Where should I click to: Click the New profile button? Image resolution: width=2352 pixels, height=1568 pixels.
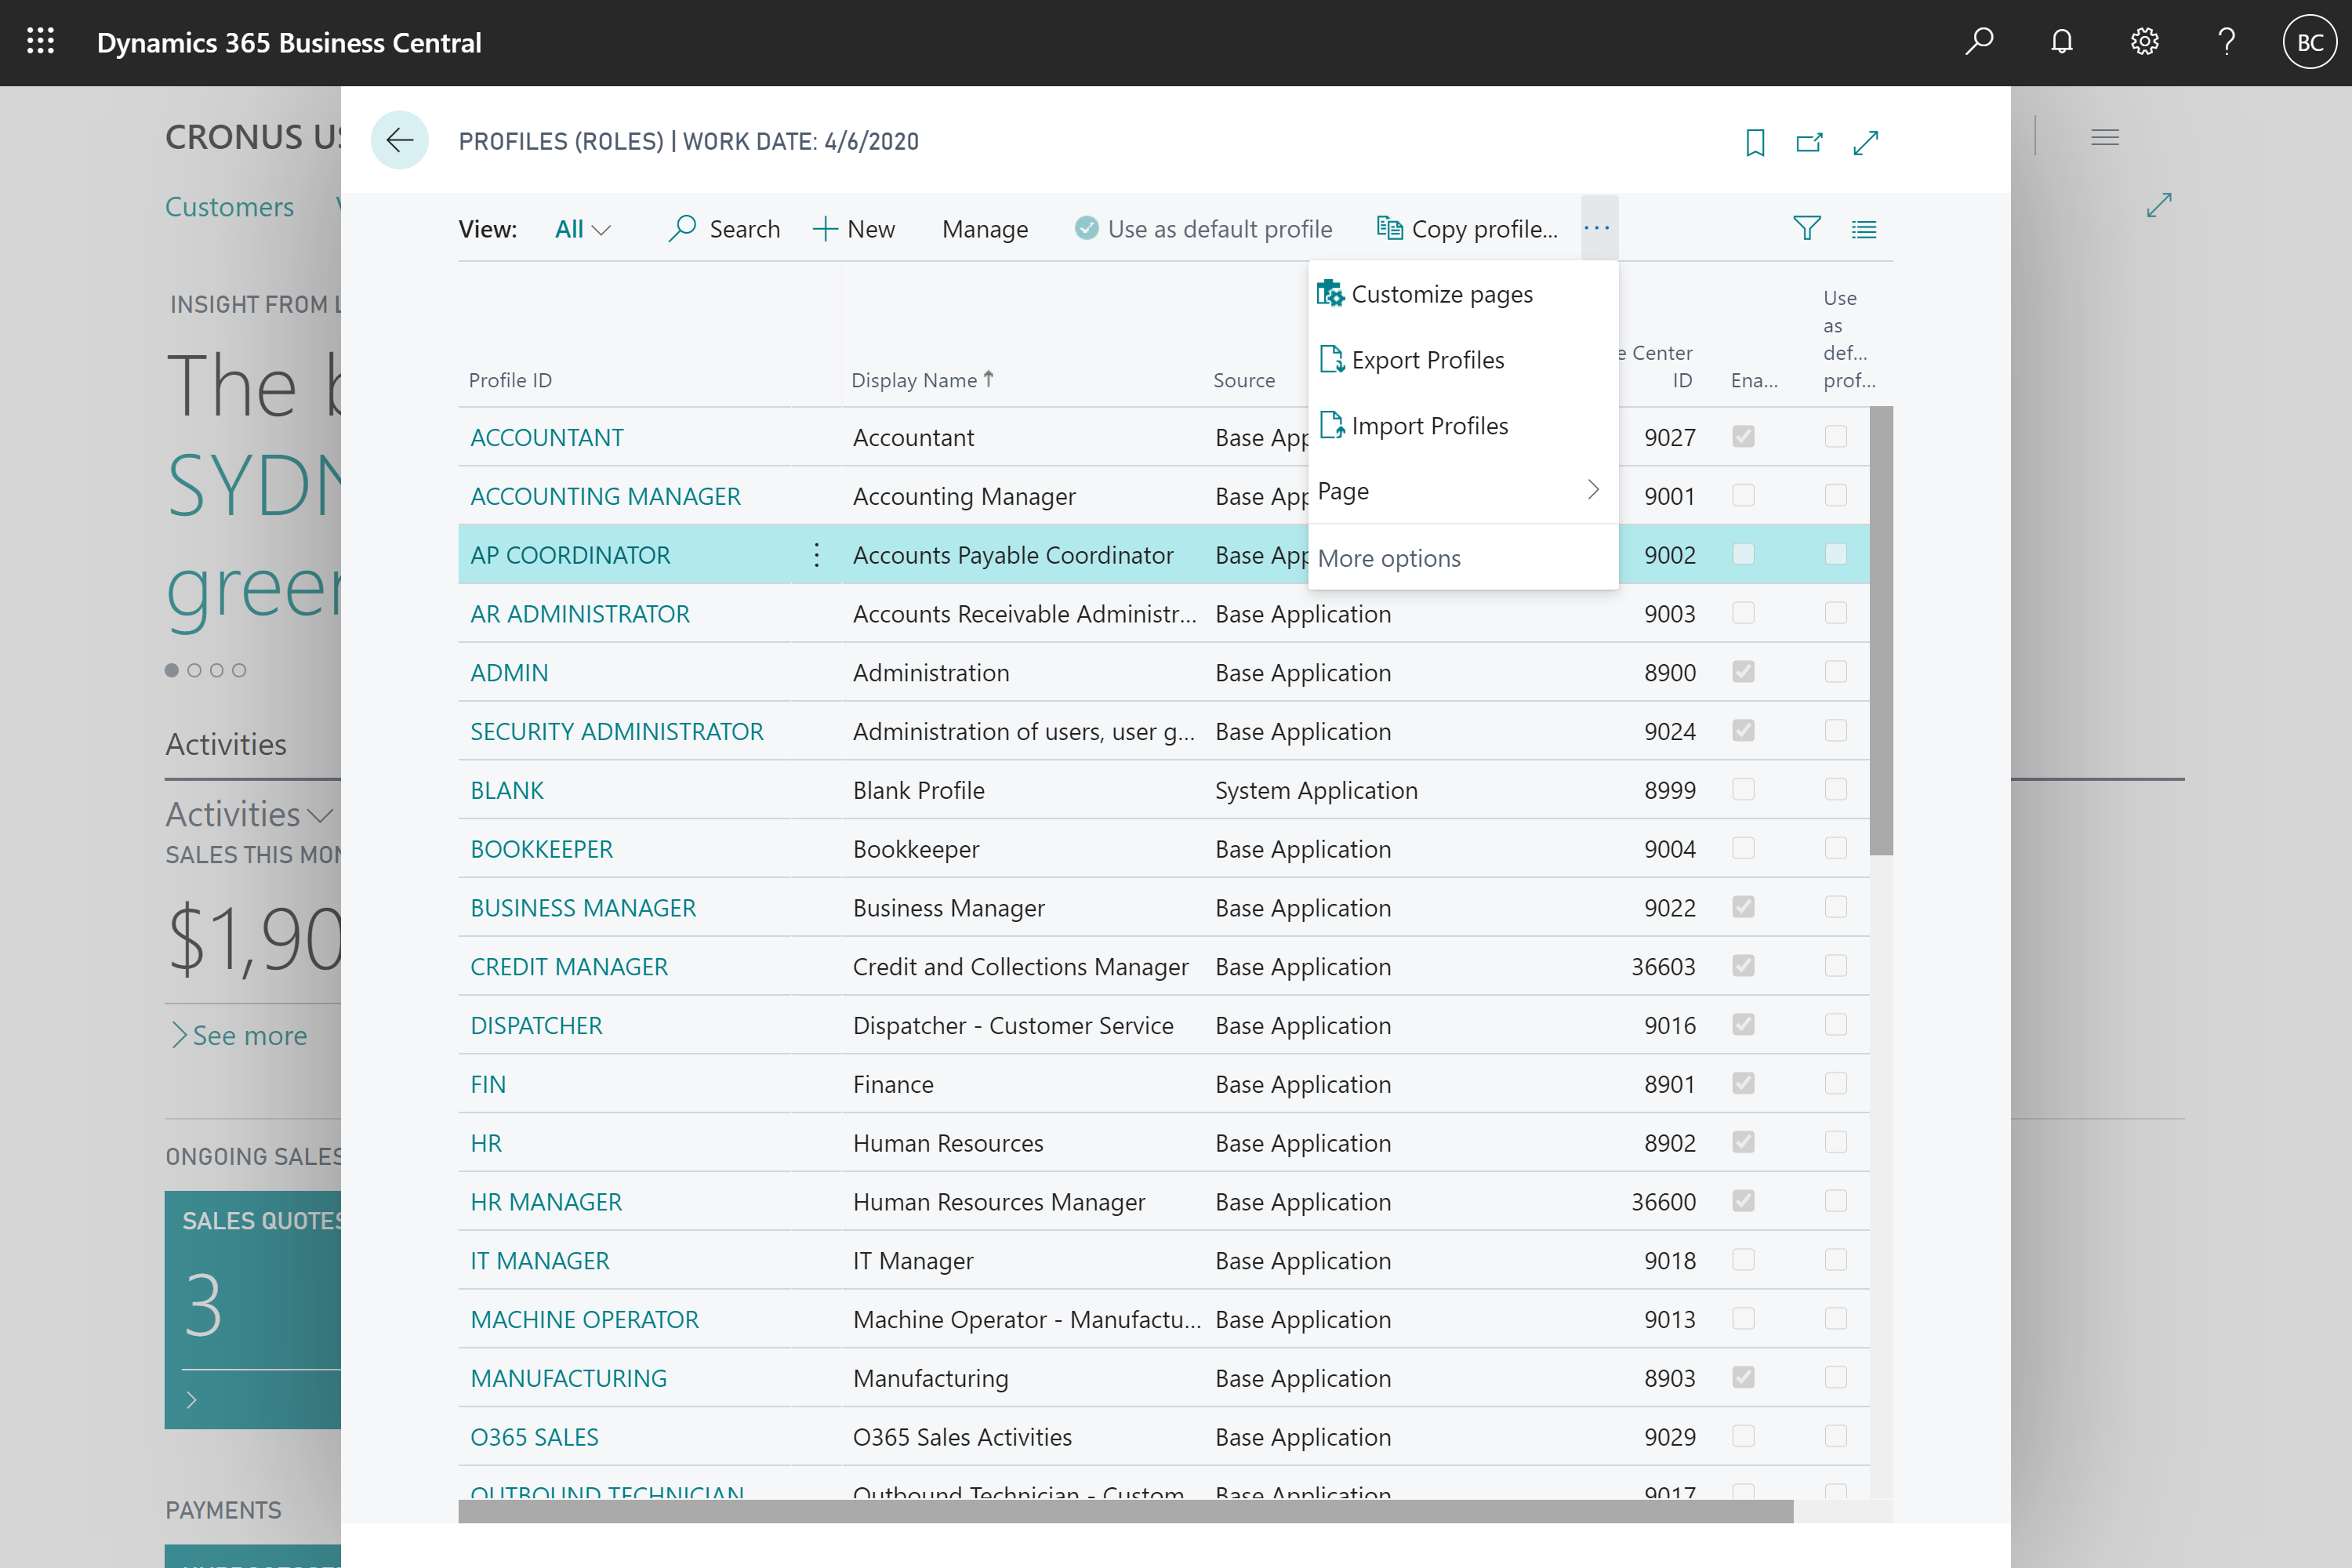click(852, 227)
